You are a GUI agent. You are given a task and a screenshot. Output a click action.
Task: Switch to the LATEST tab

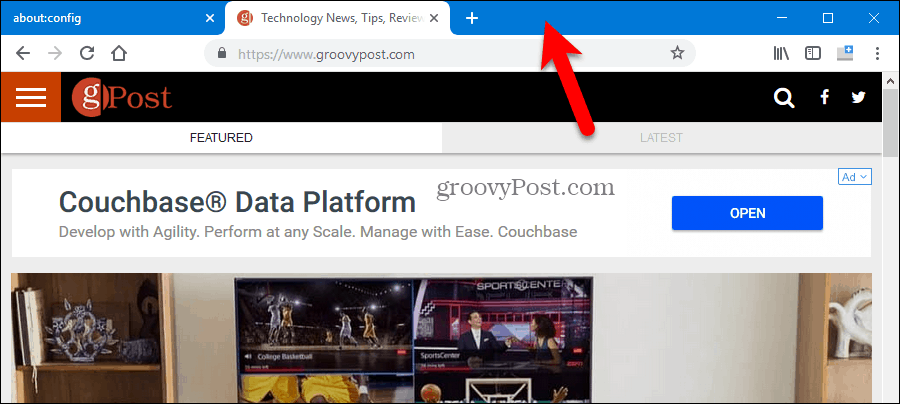click(x=661, y=138)
